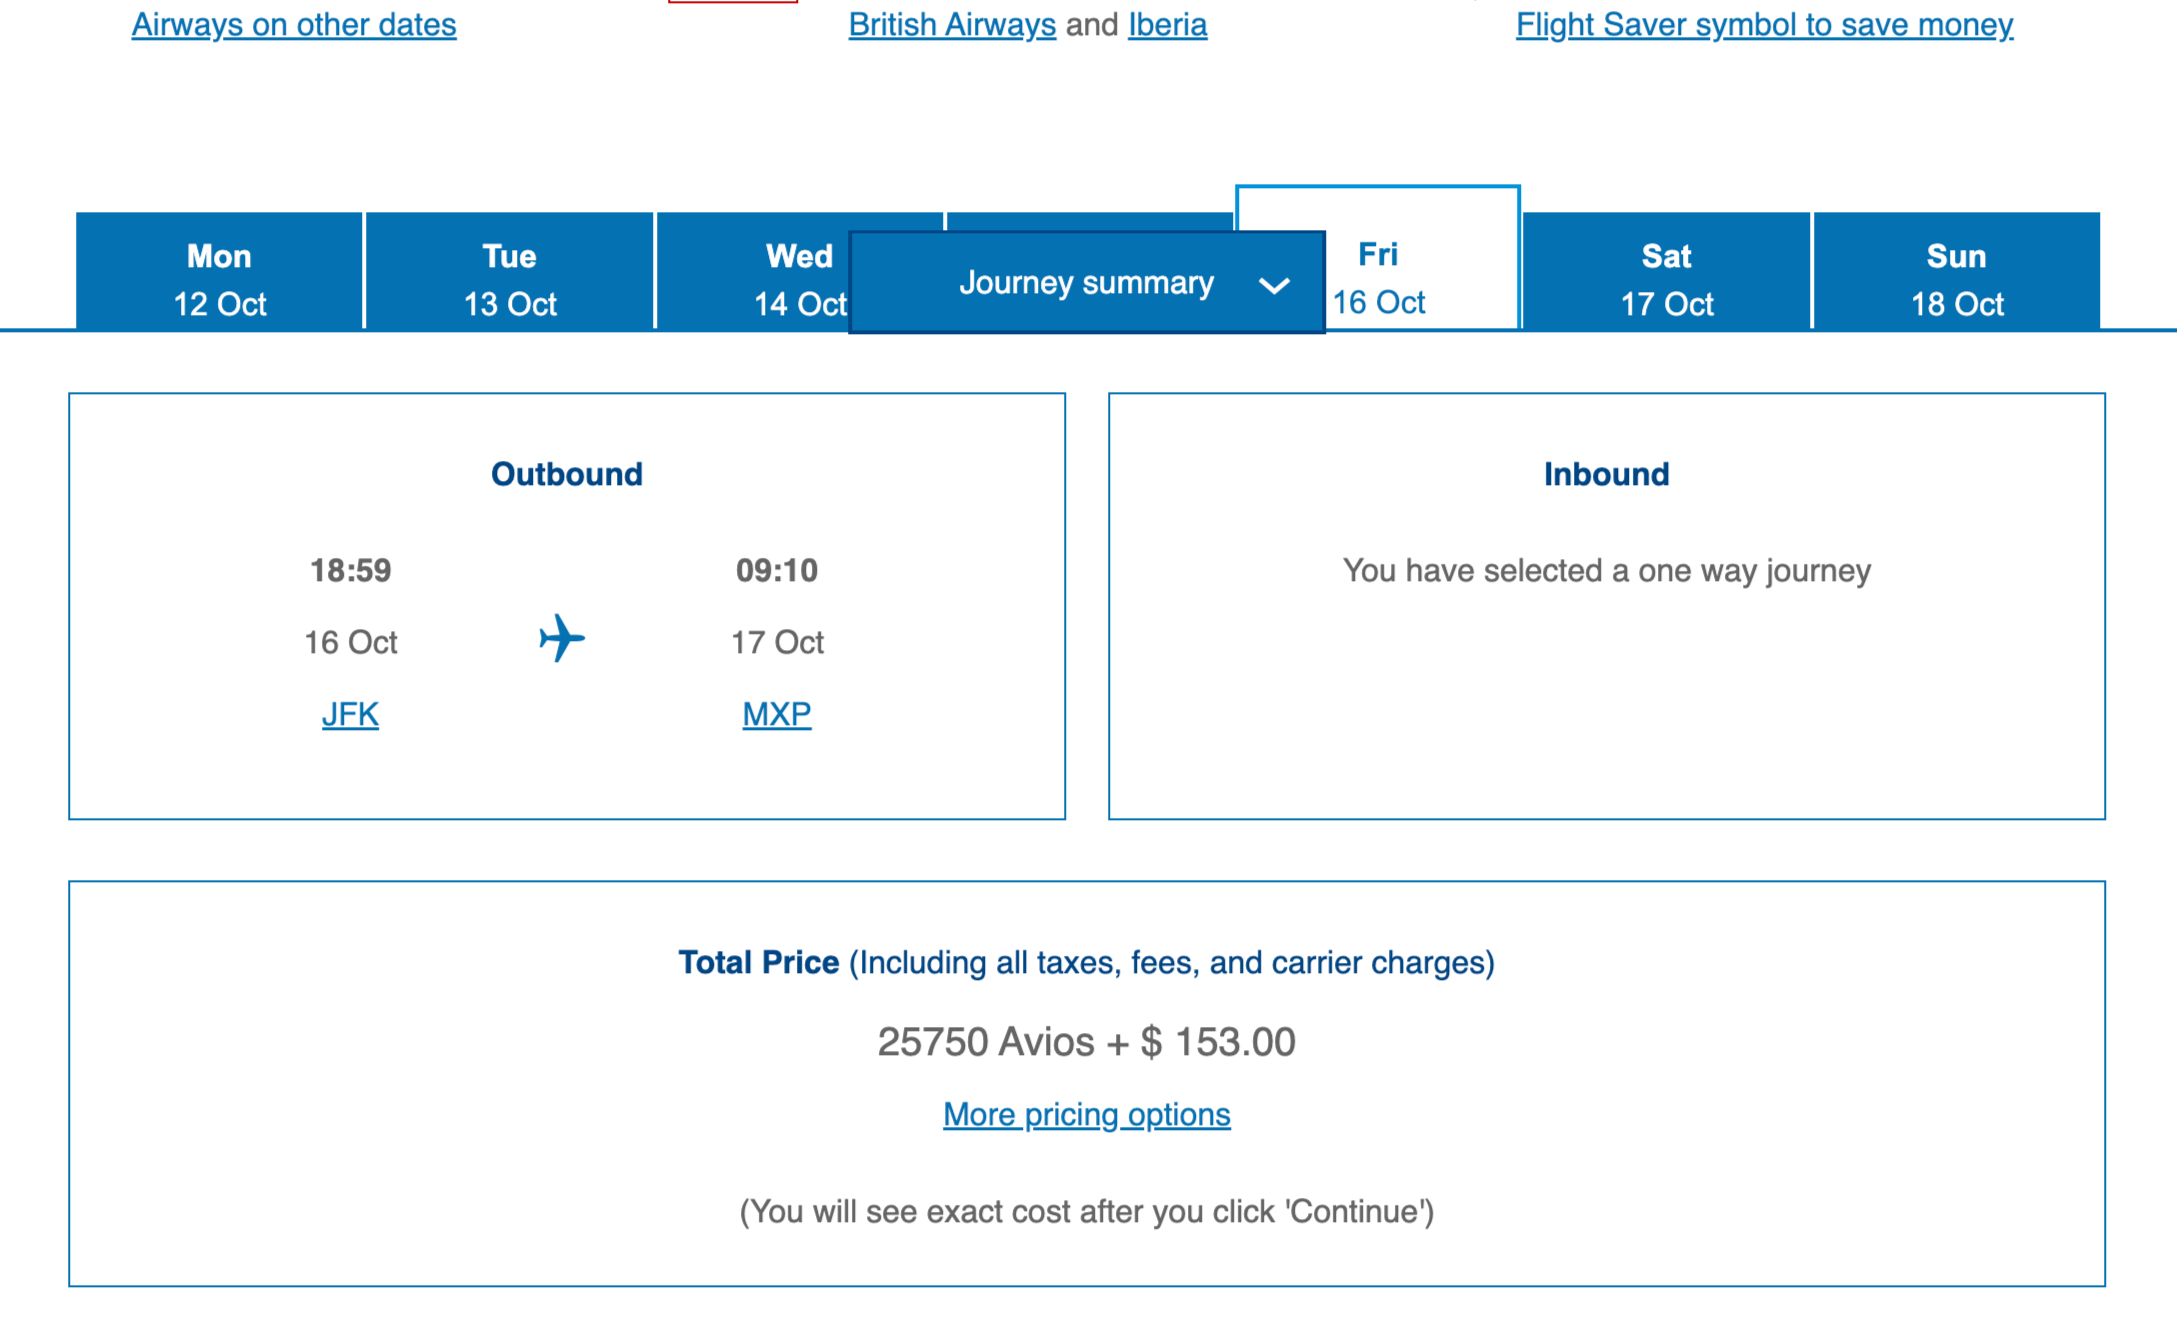Image resolution: width=2177 pixels, height=1322 pixels.
Task: Click the 18:59 departure time
Action: 350,570
